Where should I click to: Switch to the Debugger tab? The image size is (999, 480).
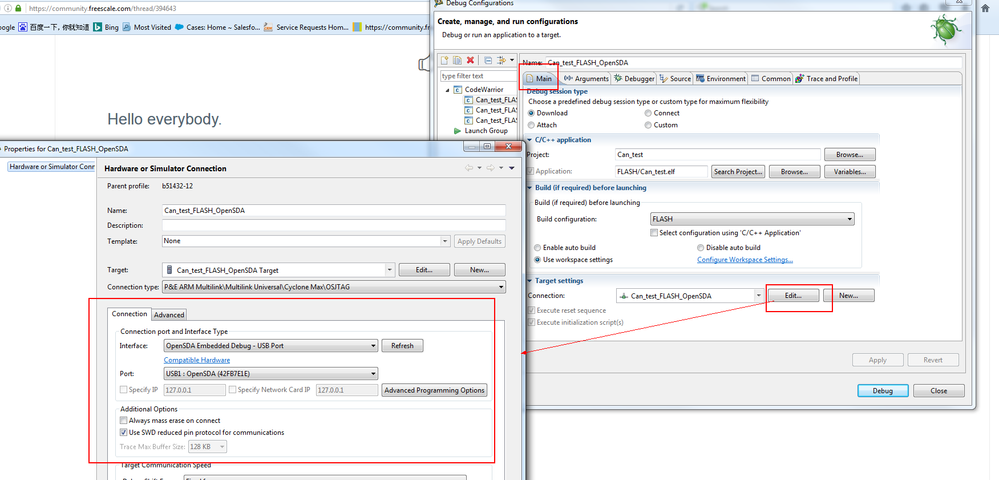pyautogui.click(x=635, y=78)
